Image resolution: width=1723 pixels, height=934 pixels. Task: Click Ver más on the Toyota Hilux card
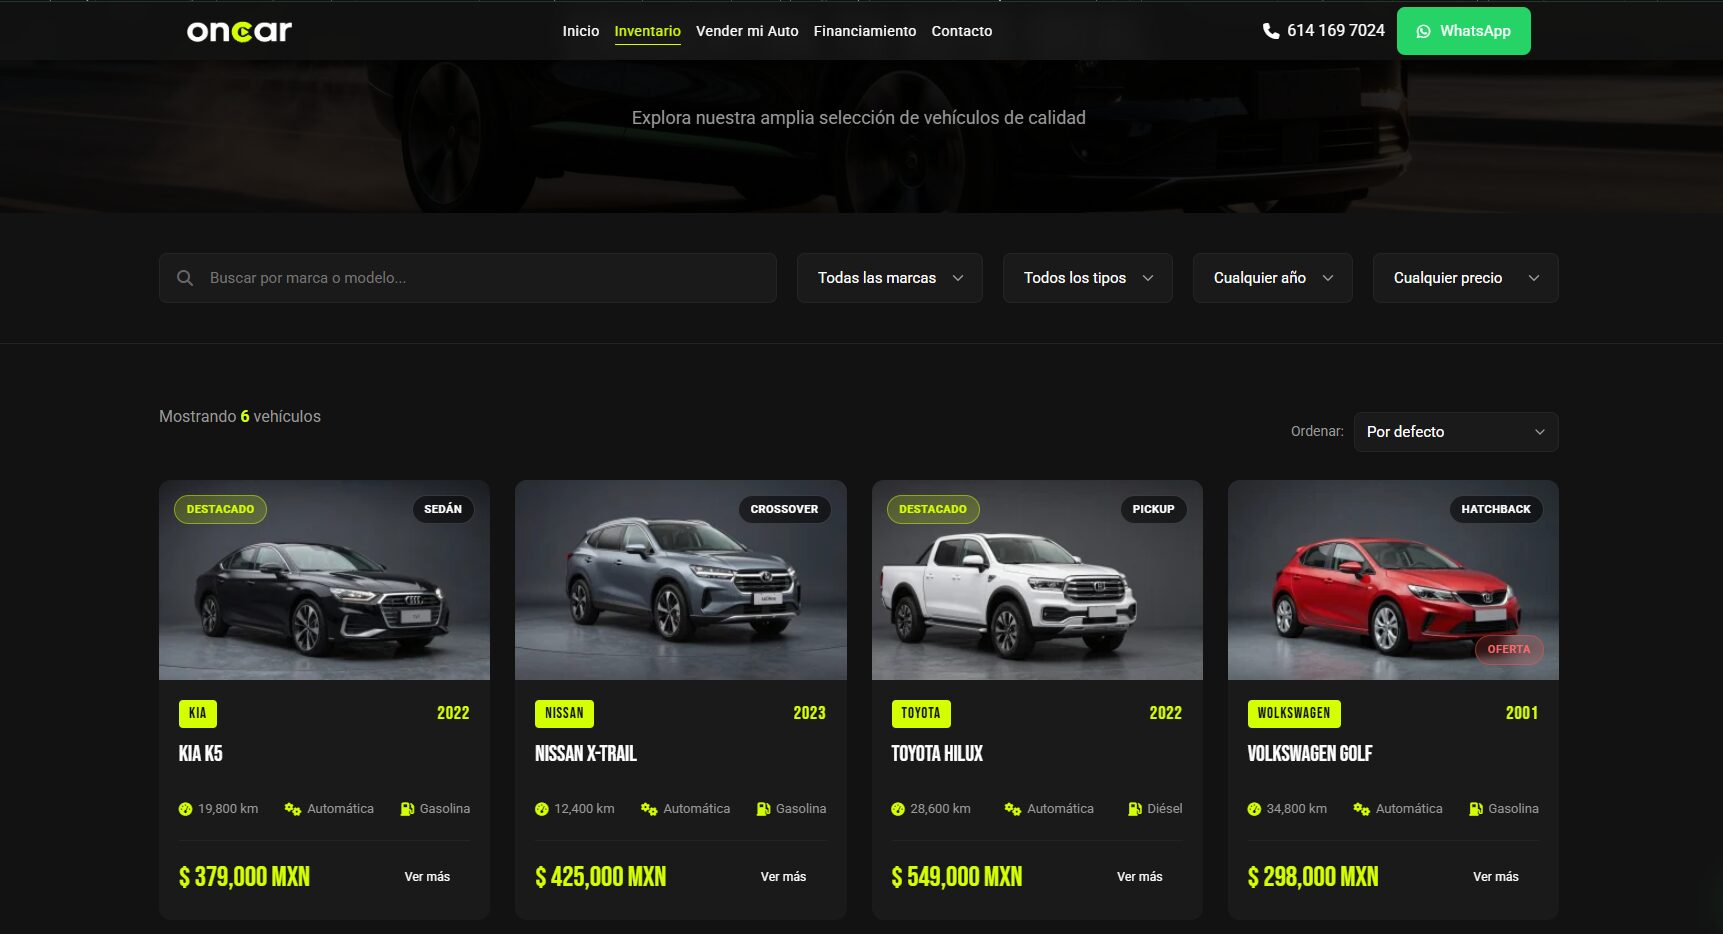point(1140,877)
